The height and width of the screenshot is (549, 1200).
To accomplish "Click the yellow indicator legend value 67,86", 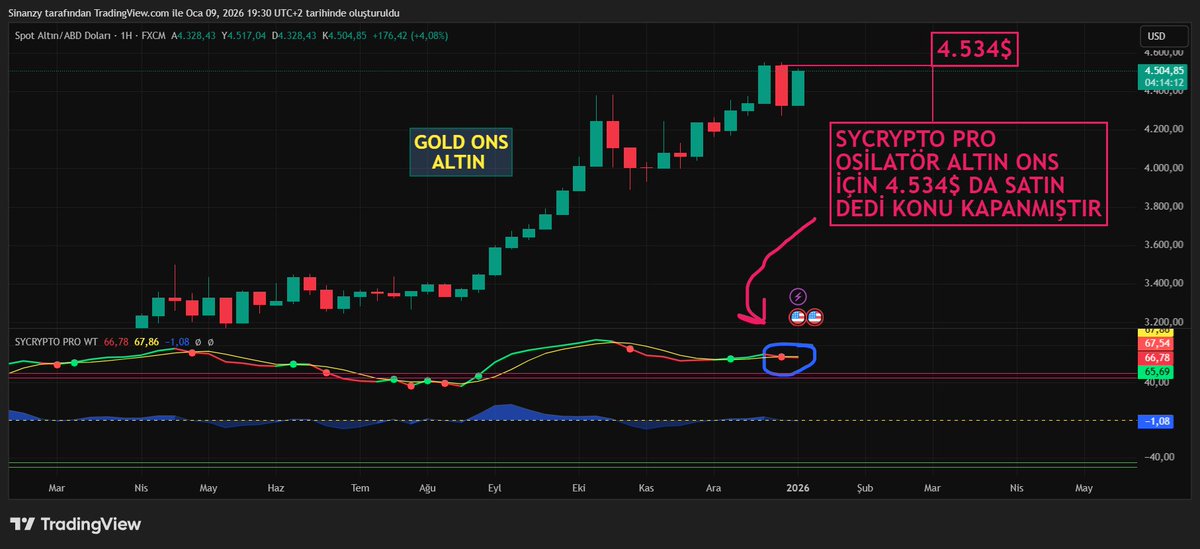I will pyautogui.click(x=146, y=341).
